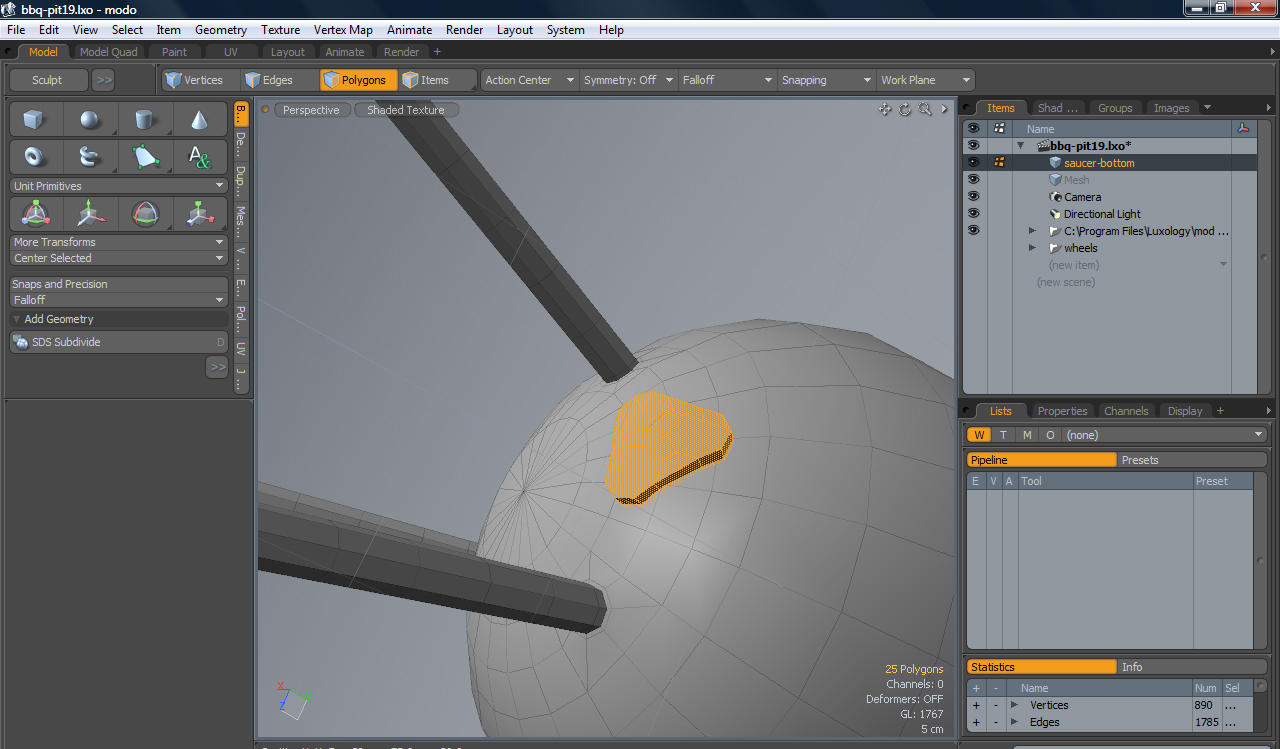Click the orange saucer-bottom selection marker
Image resolution: width=1280 pixels, height=749 pixels.
tap(999, 162)
